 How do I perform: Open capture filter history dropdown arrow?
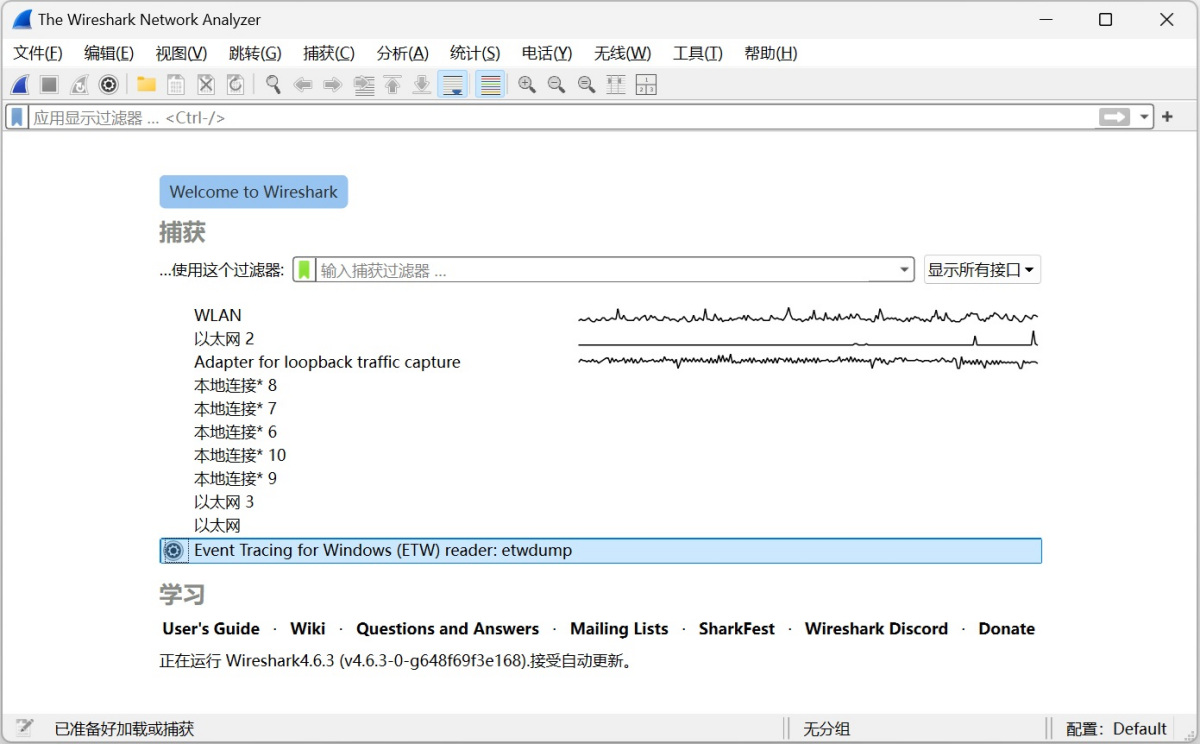coord(904,270)
